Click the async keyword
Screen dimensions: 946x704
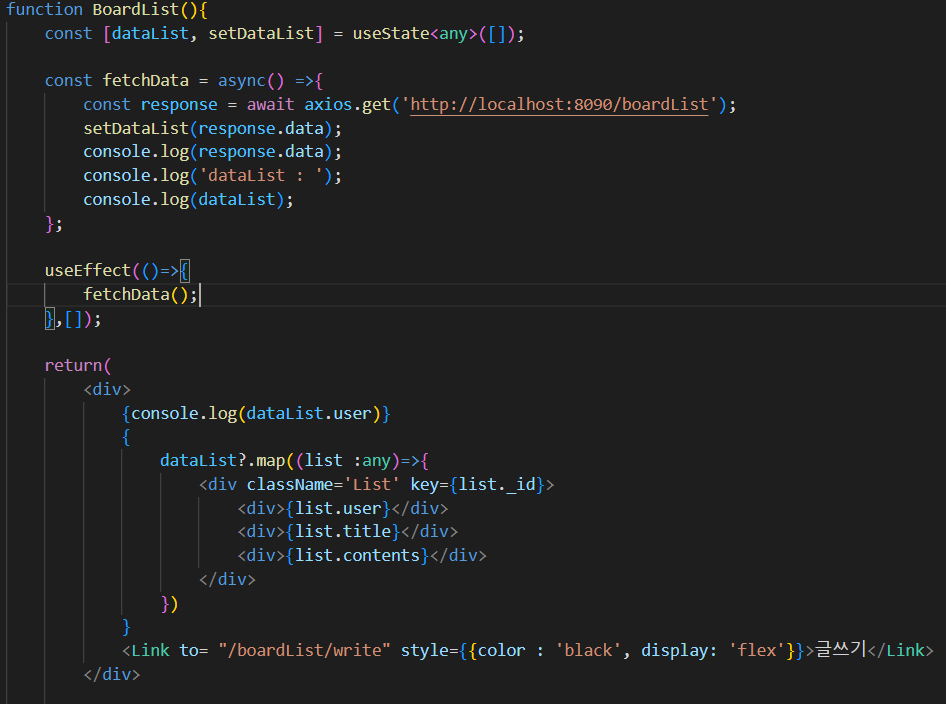coord(242,80)
